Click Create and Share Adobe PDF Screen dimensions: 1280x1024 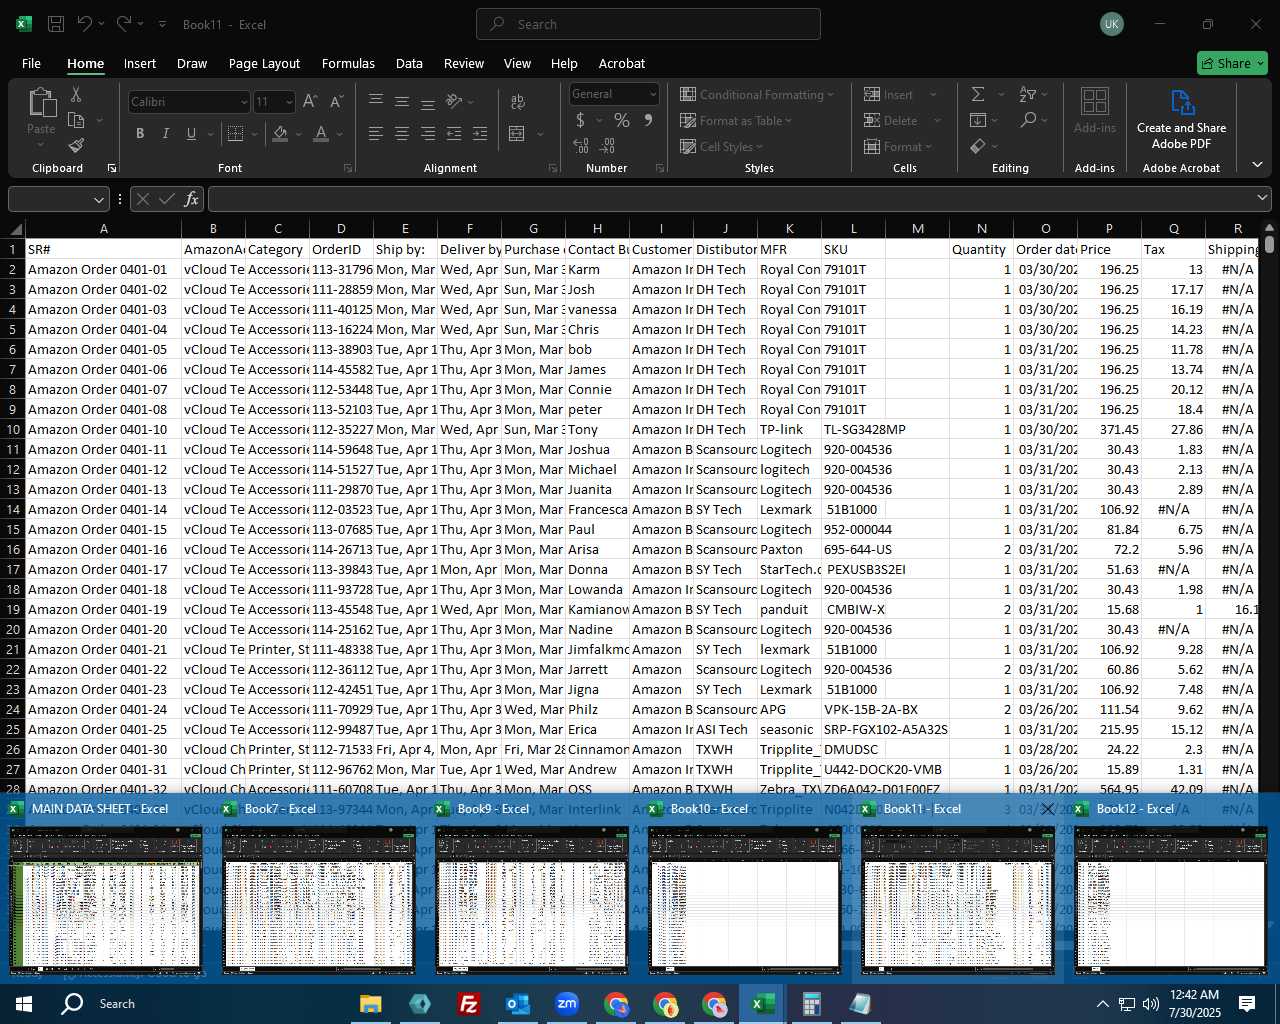1181,119
